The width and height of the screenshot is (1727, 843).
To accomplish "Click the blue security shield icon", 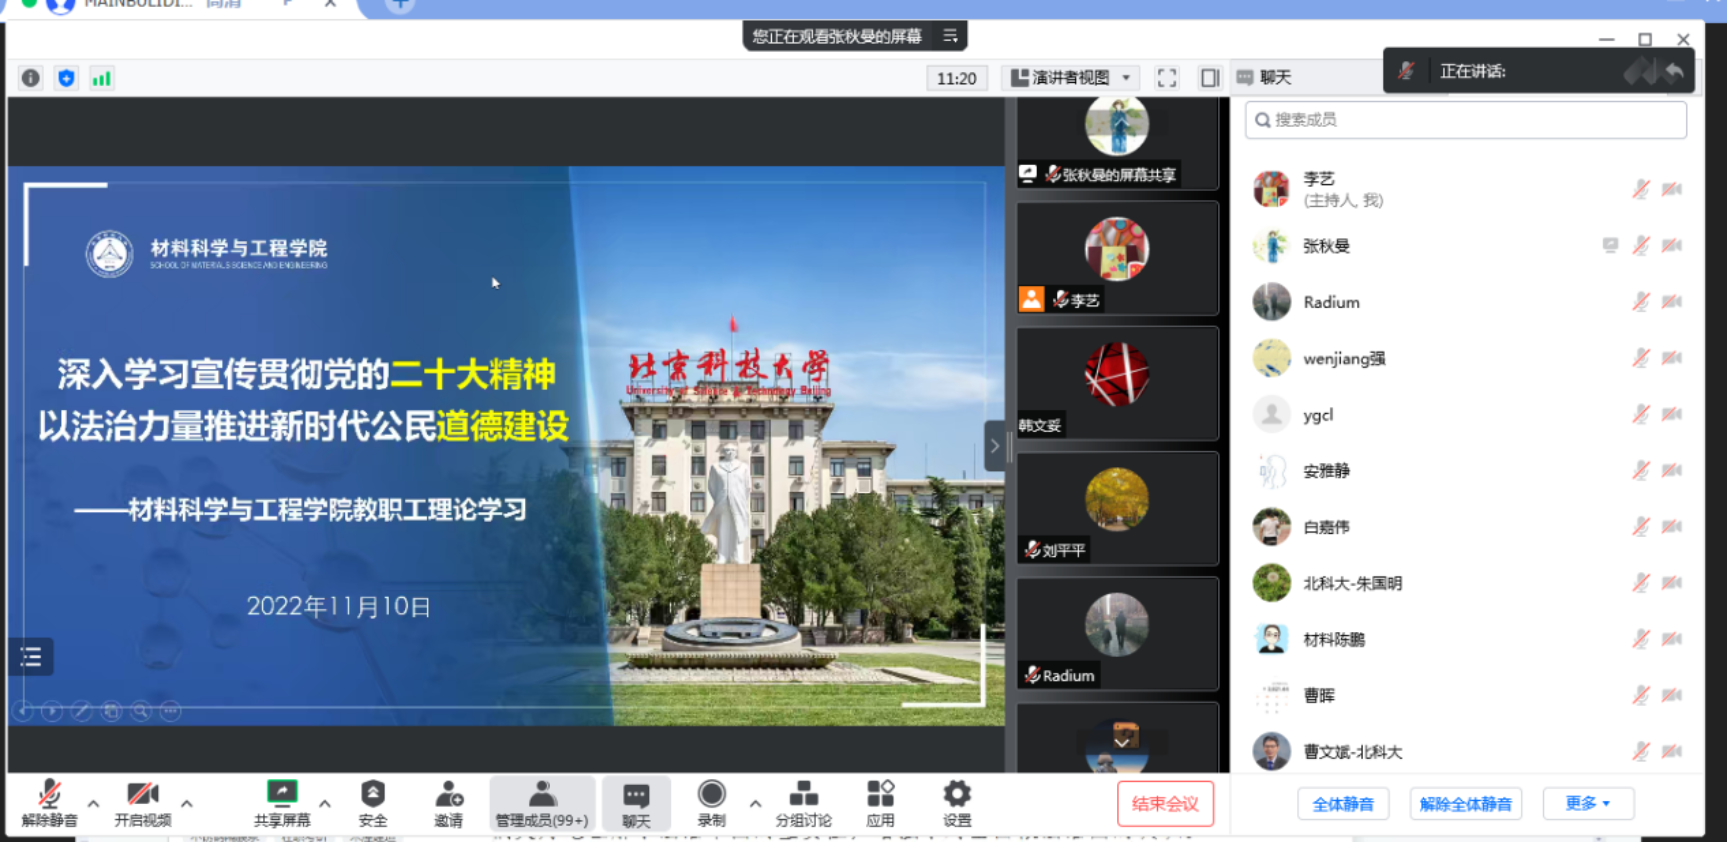I will pyautogui.click(x=66, y=78).
